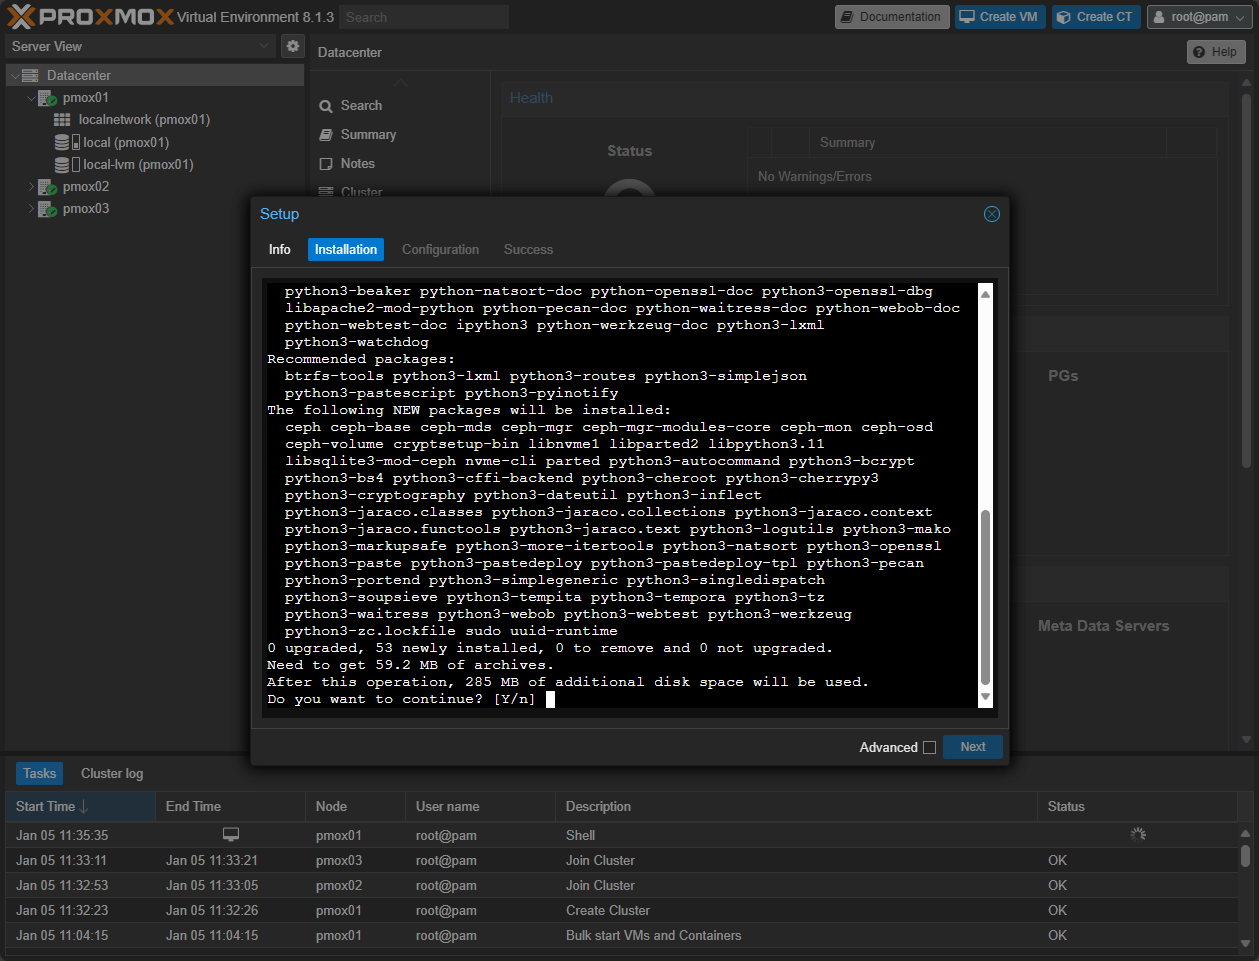Click the Datacenter server icon in tree
The height and width of the screenshot is (961, 1259).
(30, 76)
